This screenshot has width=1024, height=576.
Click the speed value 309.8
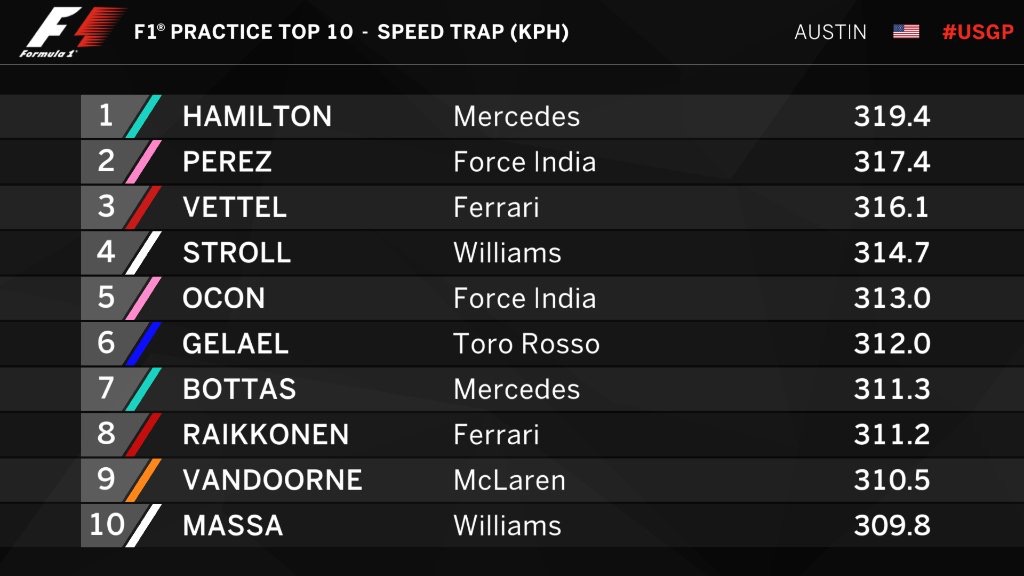click(891, 525)
